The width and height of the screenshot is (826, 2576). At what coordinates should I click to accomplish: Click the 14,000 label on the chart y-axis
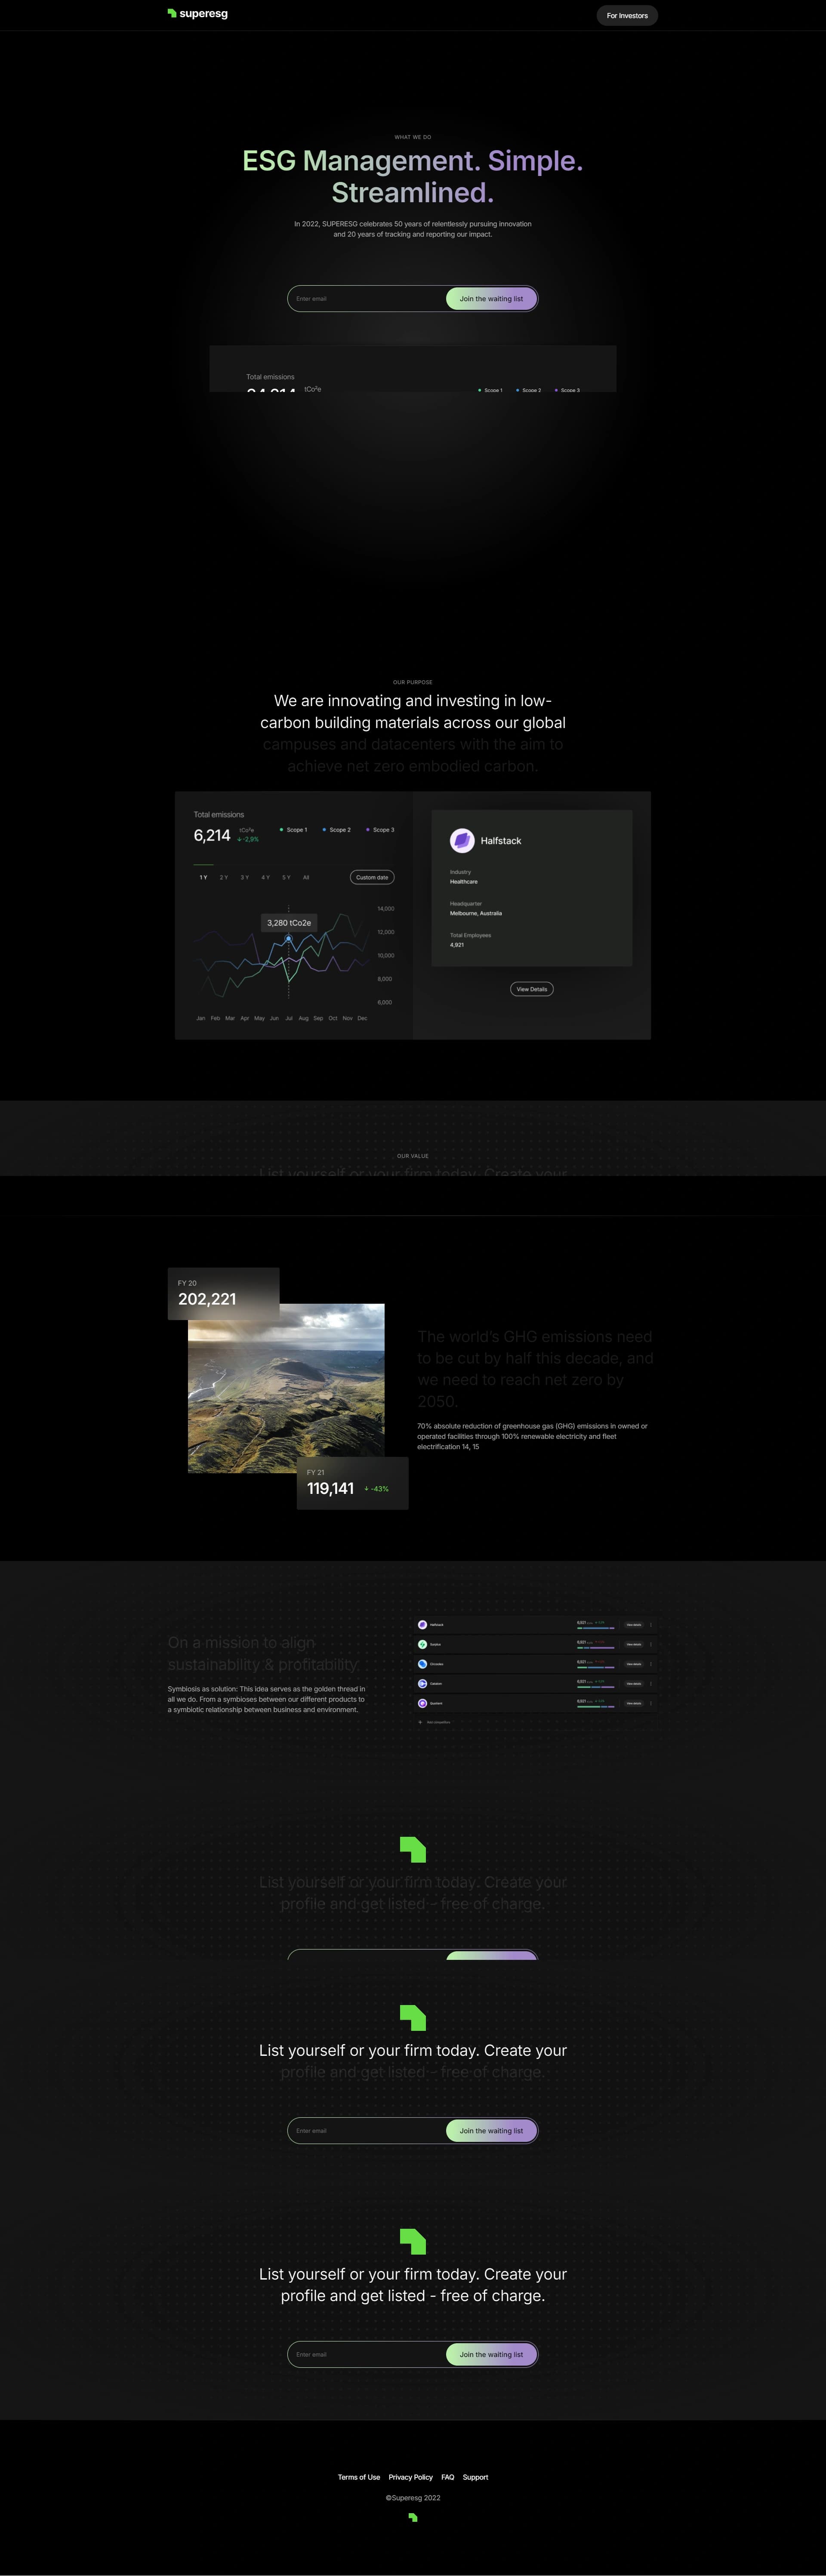coord(386,909)
